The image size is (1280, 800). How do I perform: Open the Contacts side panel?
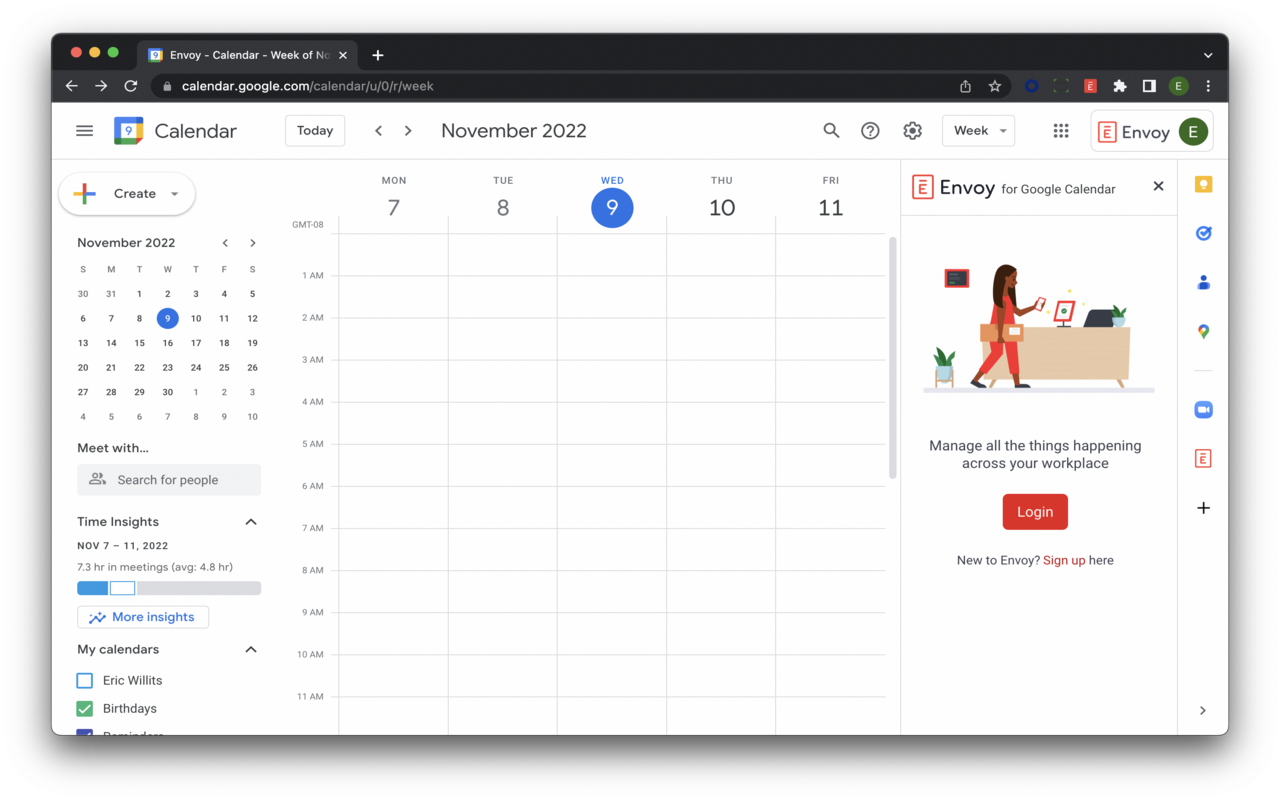[x=1203, y=281]
